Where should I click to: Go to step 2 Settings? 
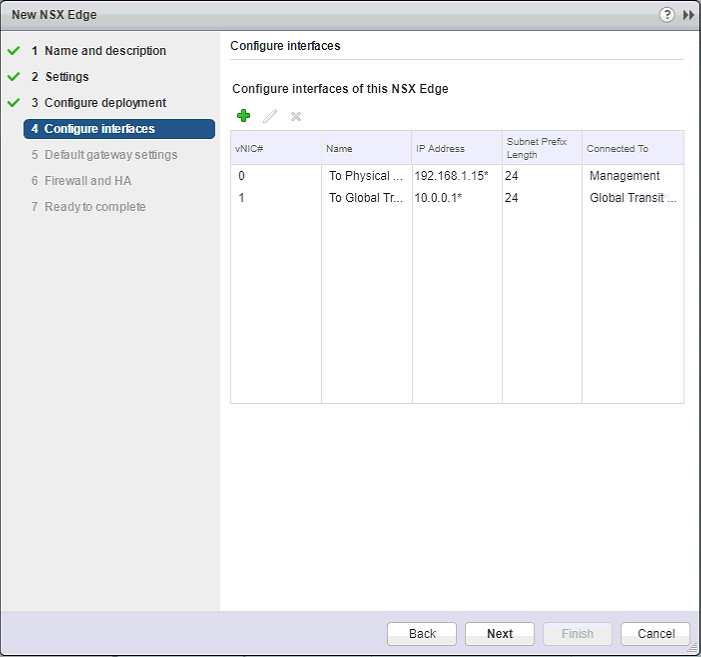pos(66,77)
